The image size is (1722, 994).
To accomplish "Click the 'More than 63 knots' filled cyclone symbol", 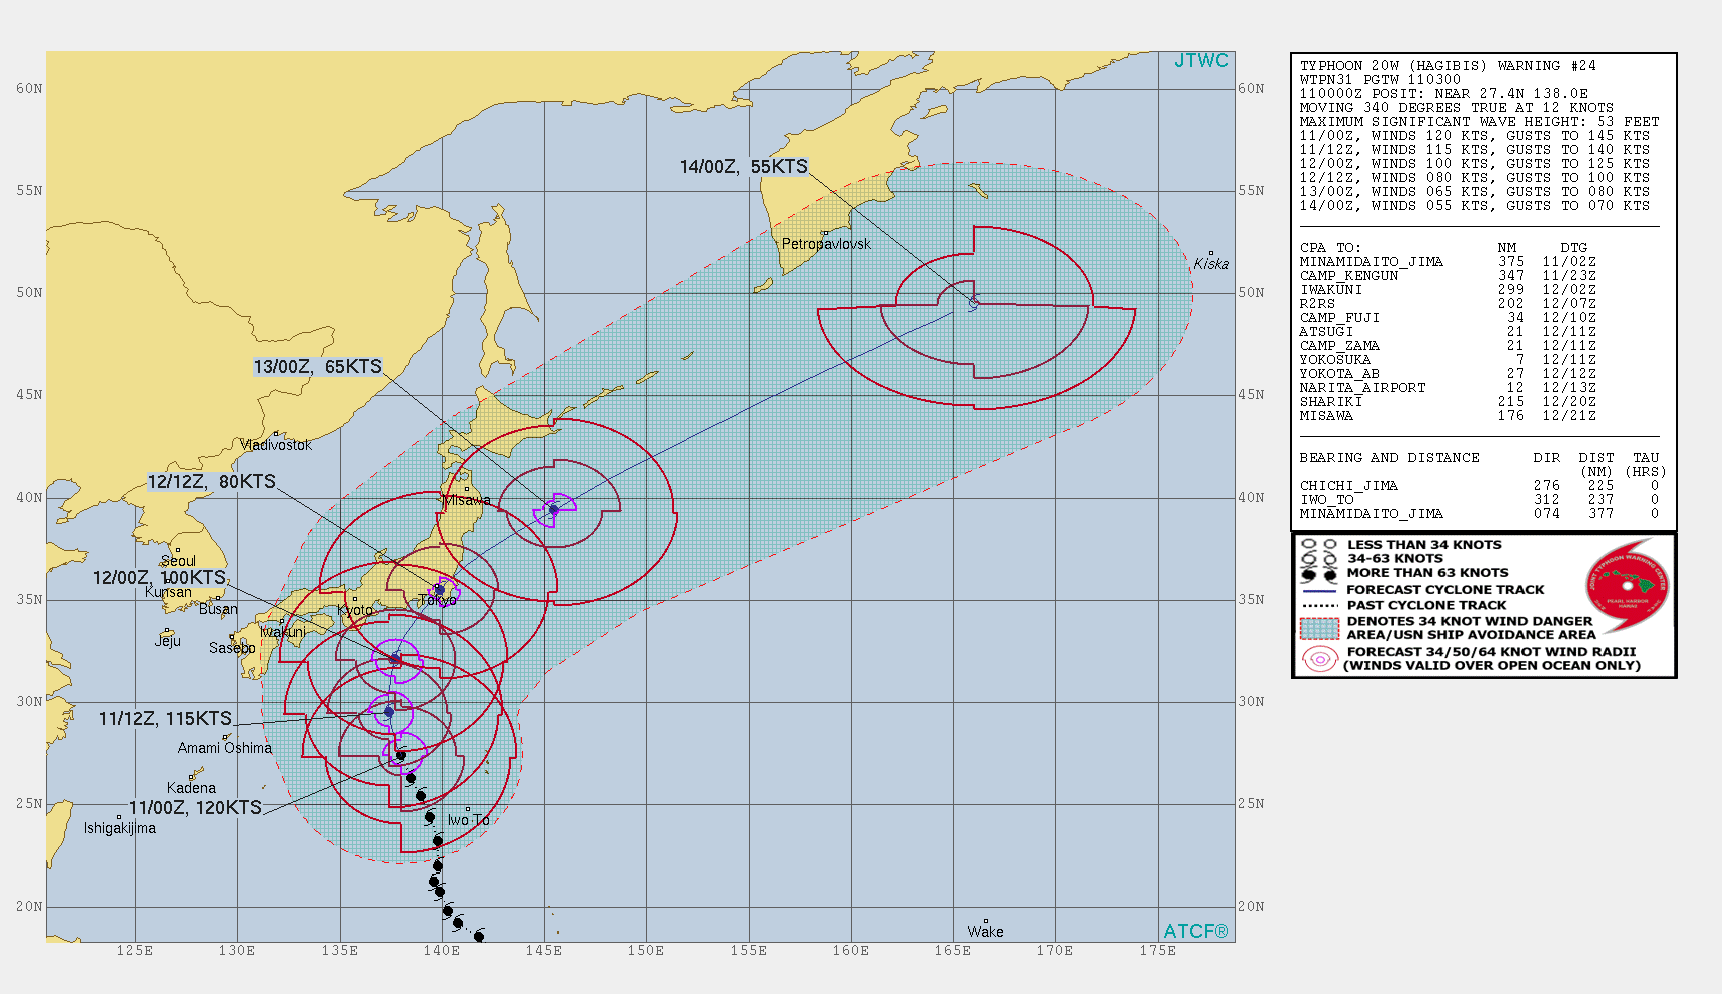I will click(x=1319, y=574).
